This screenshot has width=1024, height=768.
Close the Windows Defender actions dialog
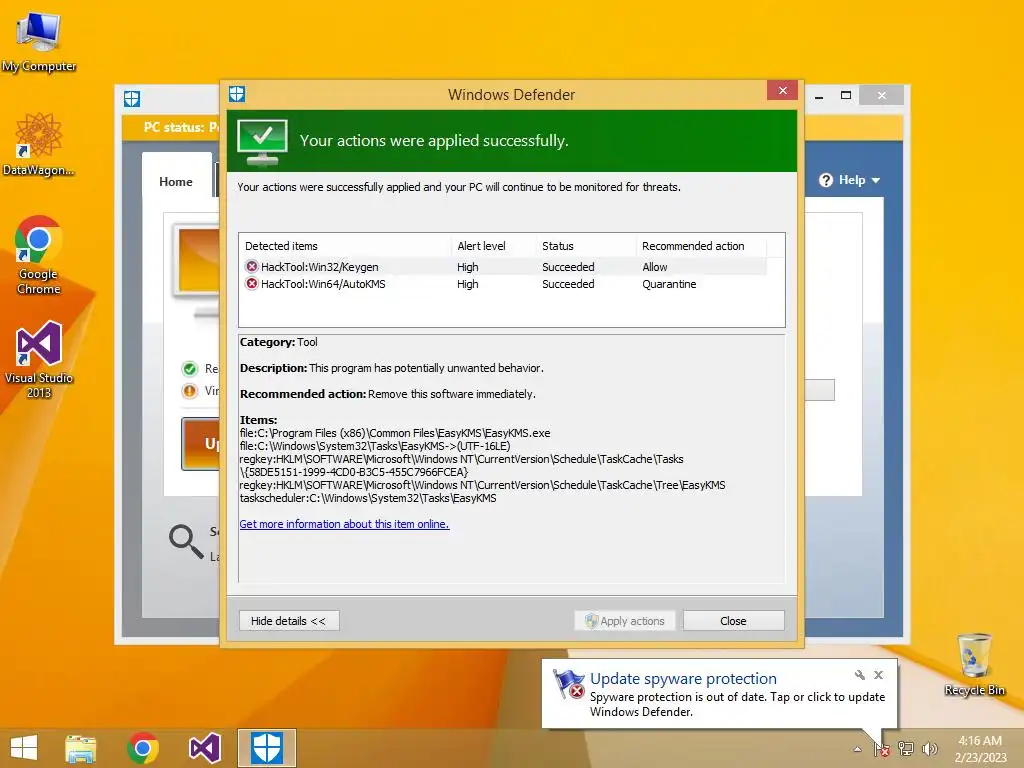[782, 90]
